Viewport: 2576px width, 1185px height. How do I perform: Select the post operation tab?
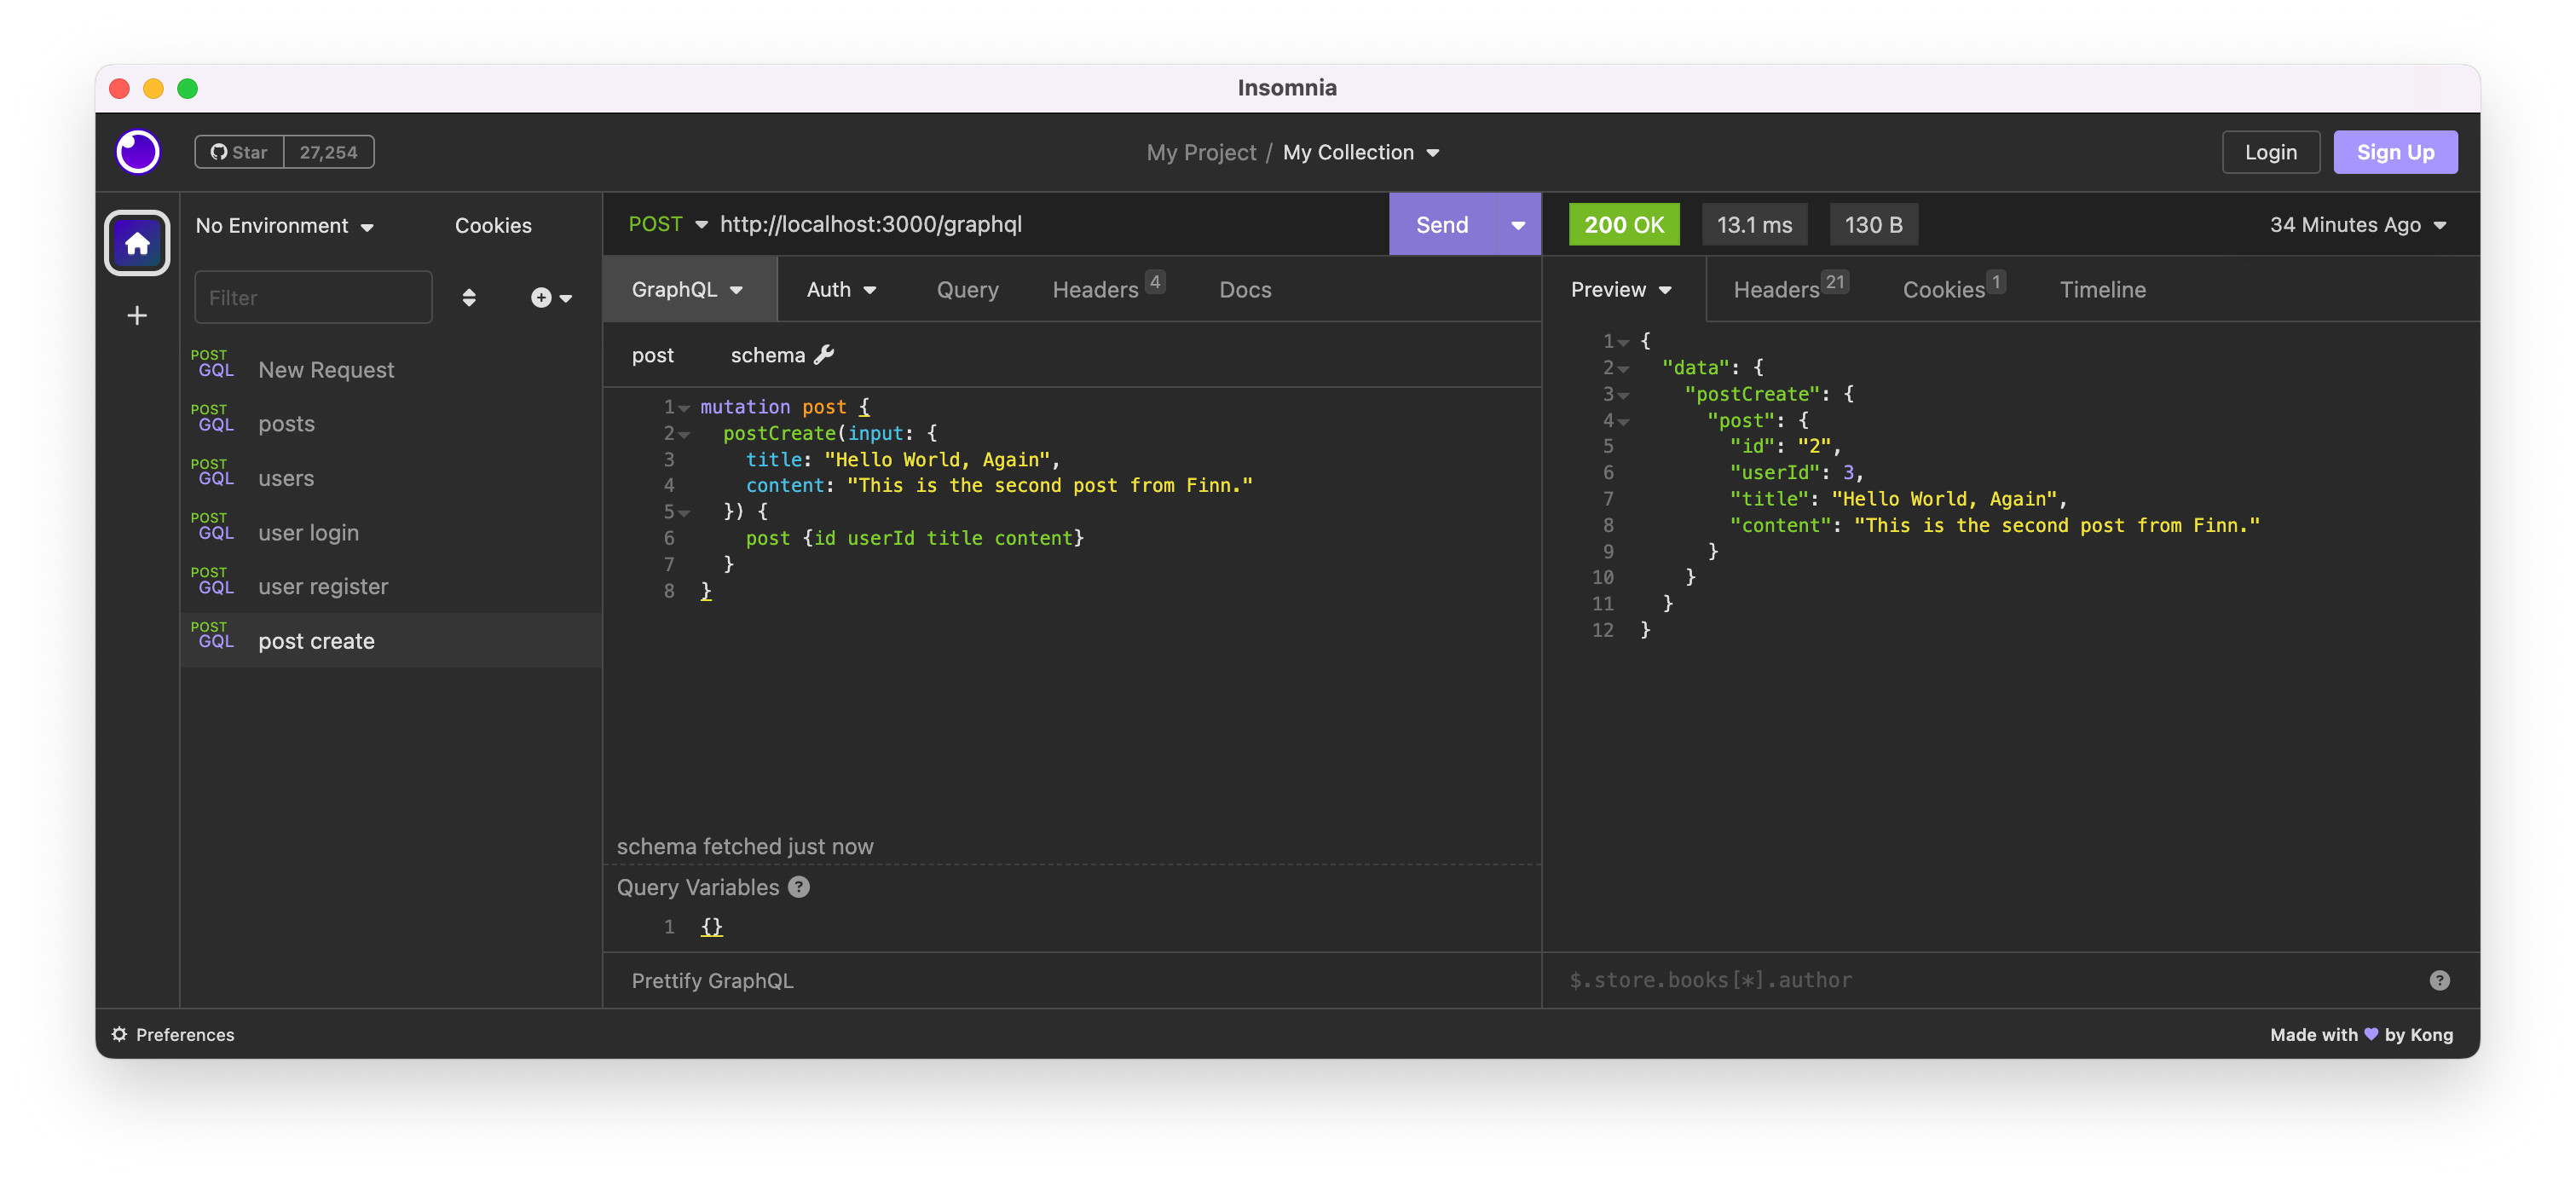click(x=653, y=355)
